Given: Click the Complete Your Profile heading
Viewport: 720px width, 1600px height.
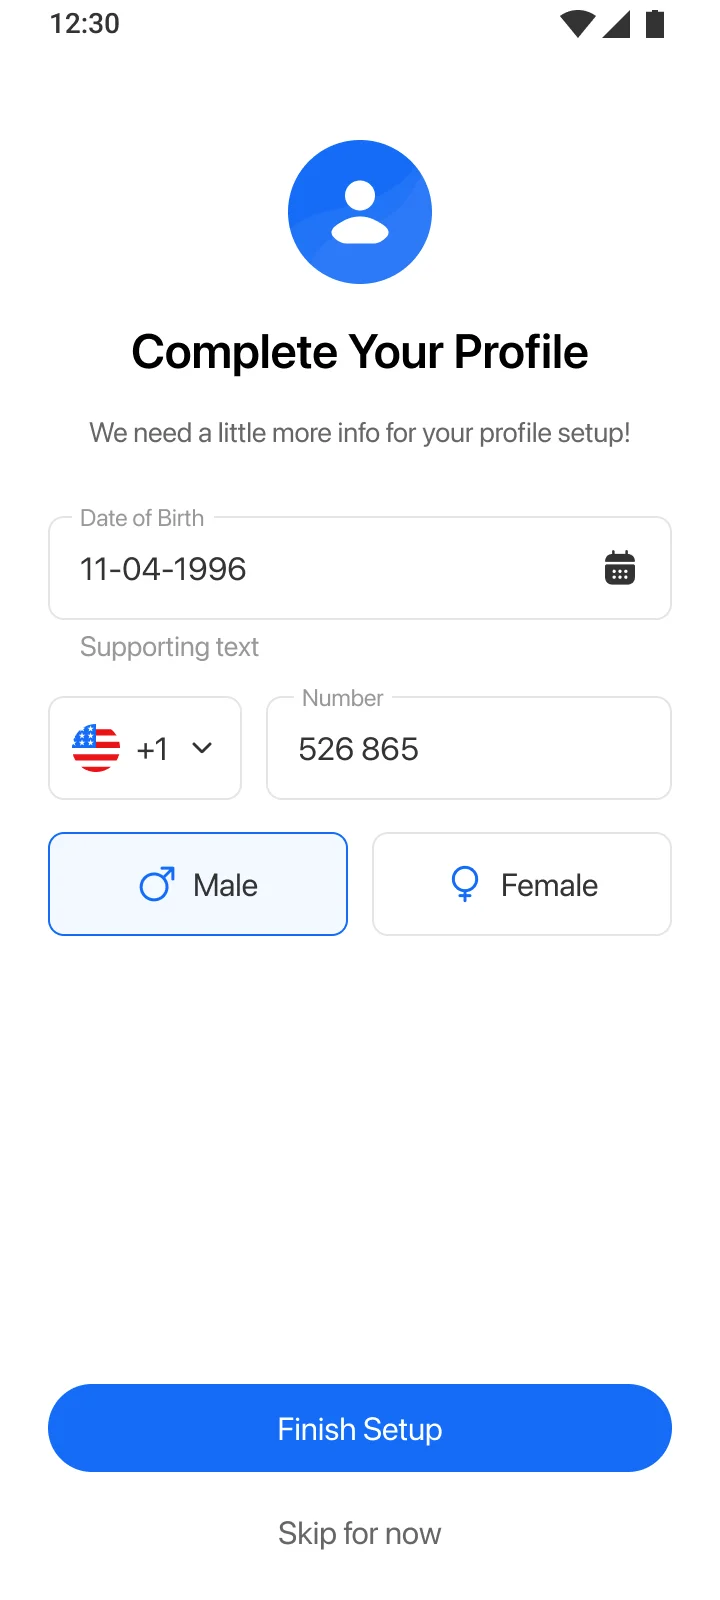Looking at the screenshot, I should pos(360,352).
